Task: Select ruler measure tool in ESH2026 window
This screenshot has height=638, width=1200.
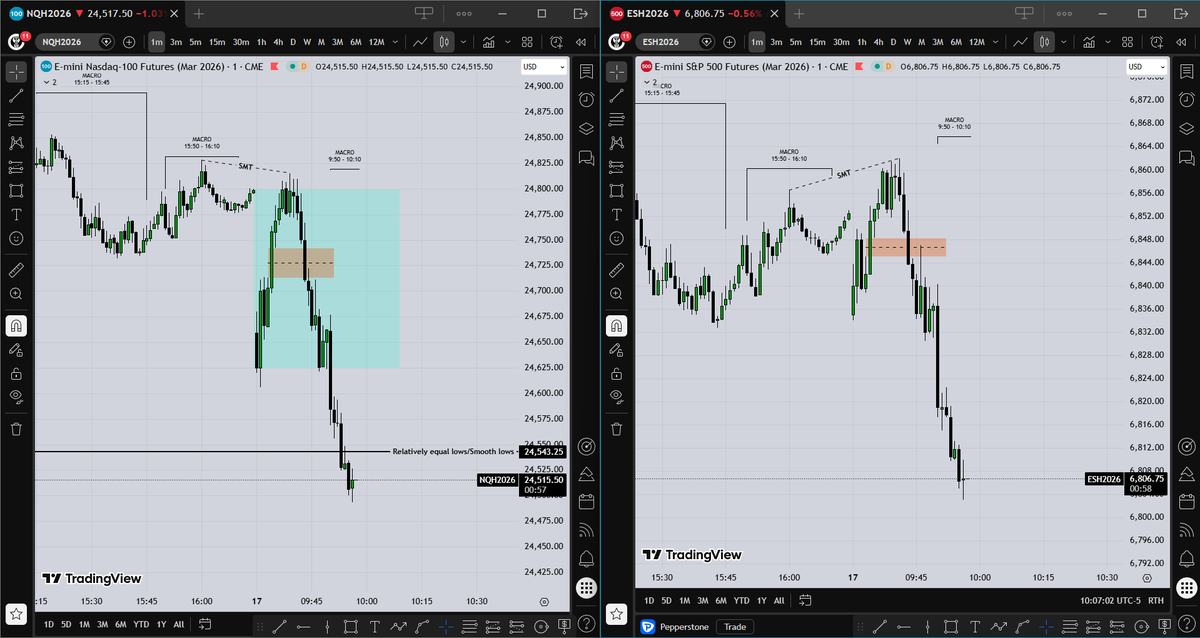Action: pos(616,270)
